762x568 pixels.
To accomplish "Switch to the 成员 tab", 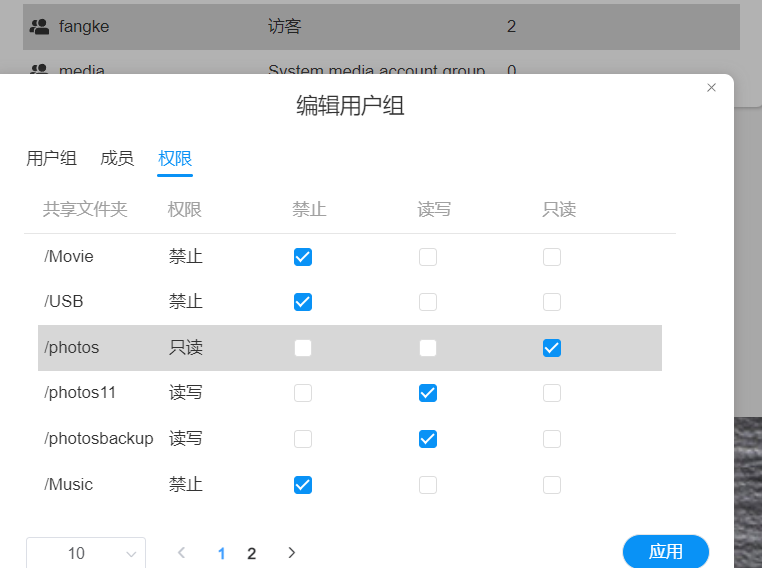I will tap(117, 158).
